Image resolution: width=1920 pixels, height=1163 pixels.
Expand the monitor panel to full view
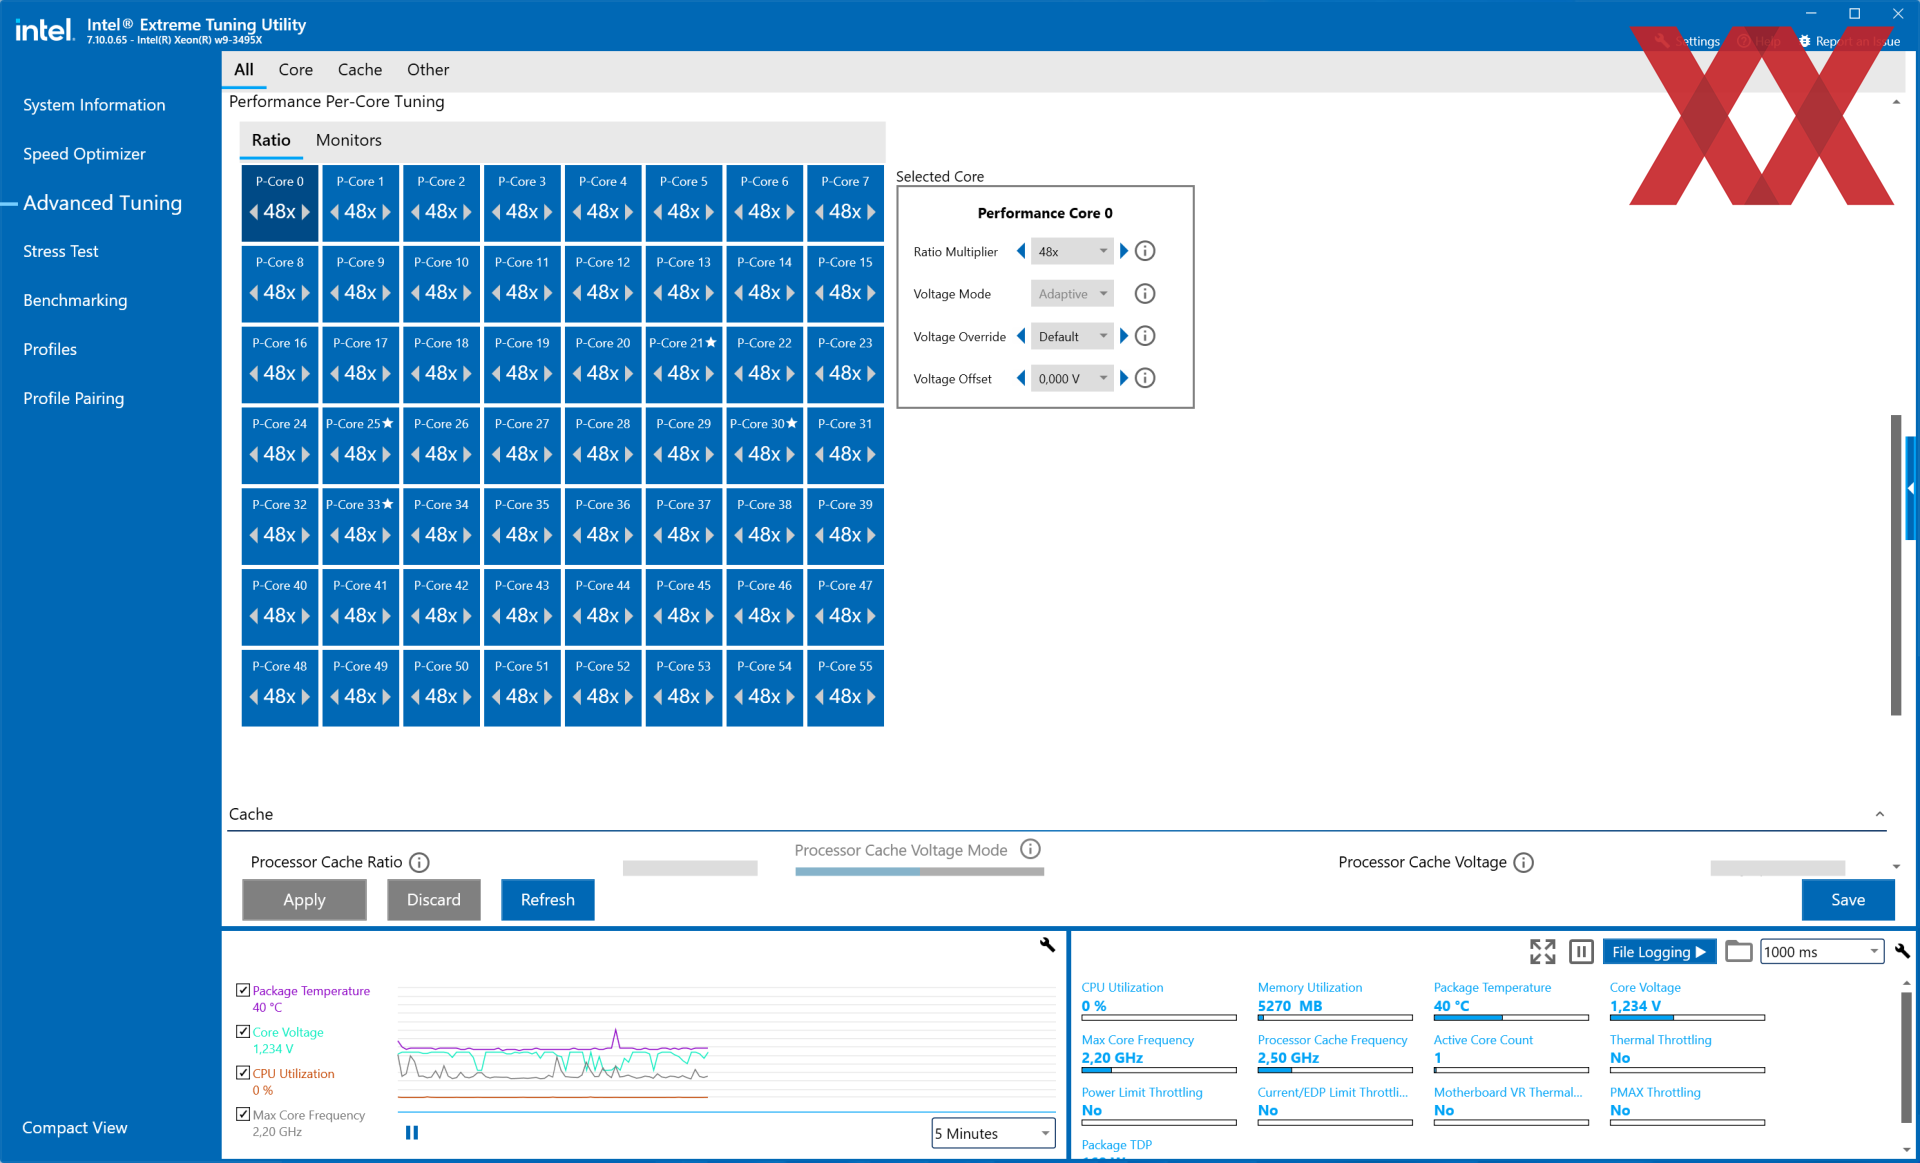tap(1542, 951)
